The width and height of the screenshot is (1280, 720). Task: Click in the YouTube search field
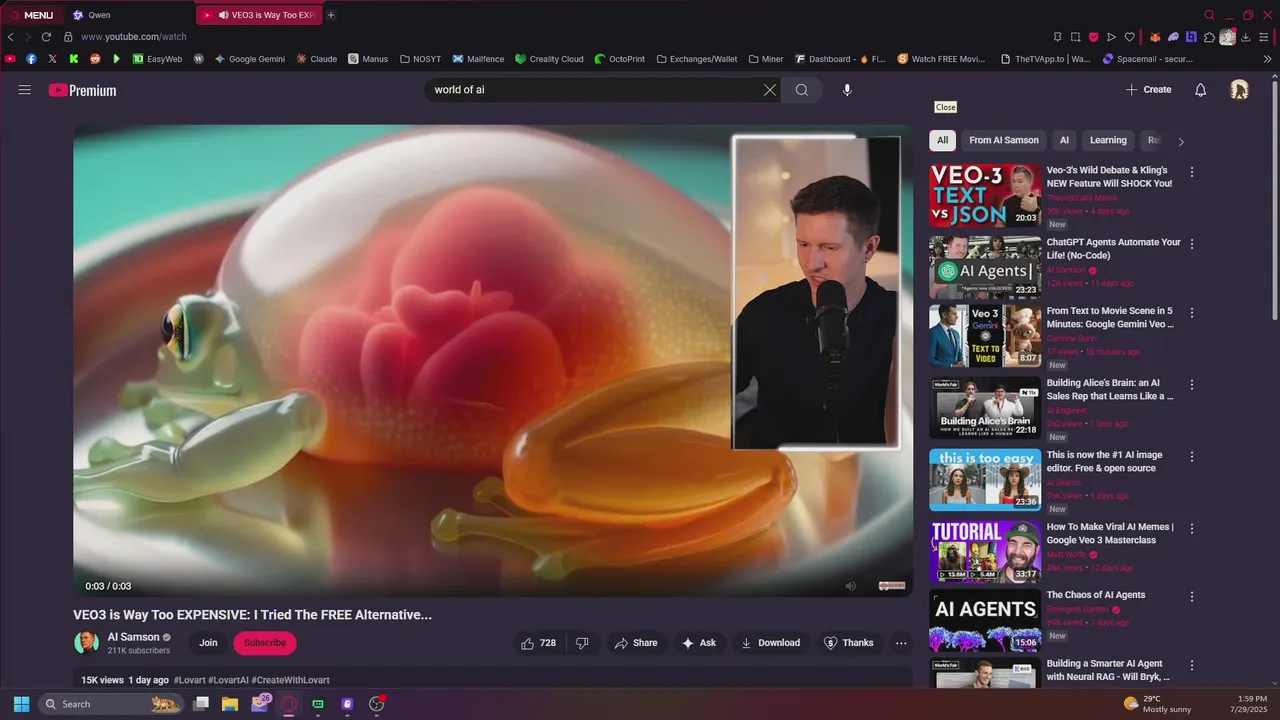point(595,90)
